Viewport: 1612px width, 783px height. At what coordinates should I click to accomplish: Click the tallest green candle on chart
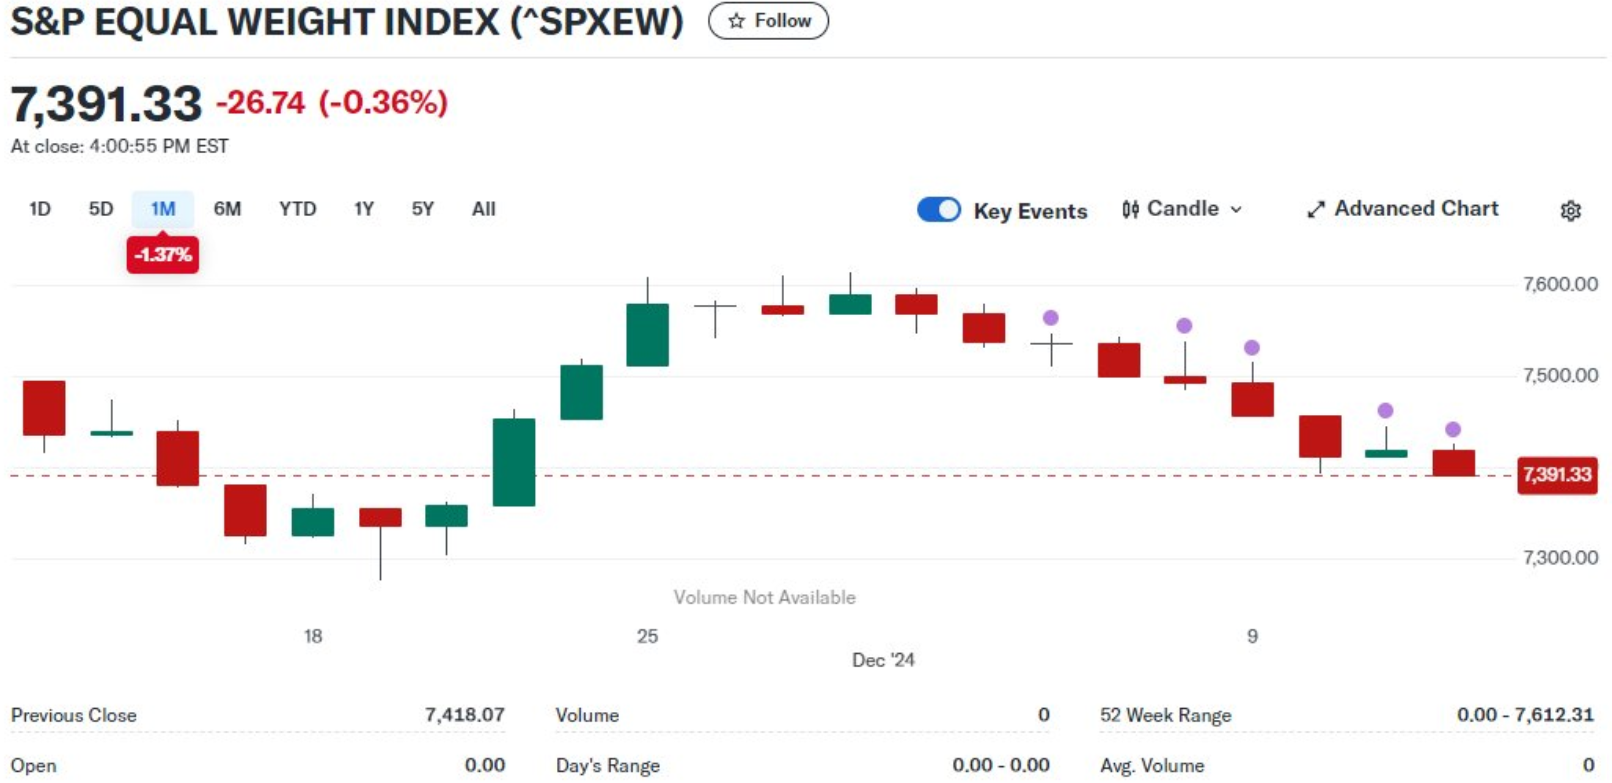pyautogui.click(x=514, y=462)
